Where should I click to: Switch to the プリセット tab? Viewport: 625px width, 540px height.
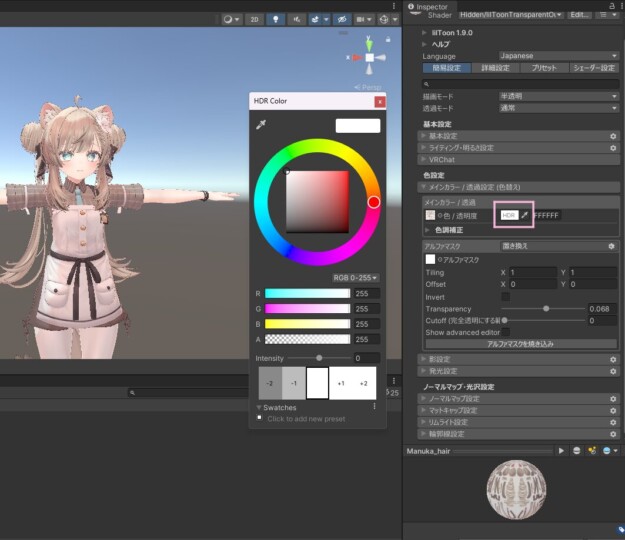544,68
